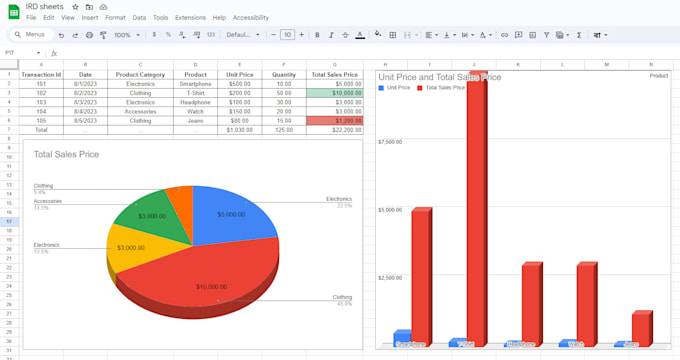
Task: Click the merge cells icon
Action: (x=407, y=35)
